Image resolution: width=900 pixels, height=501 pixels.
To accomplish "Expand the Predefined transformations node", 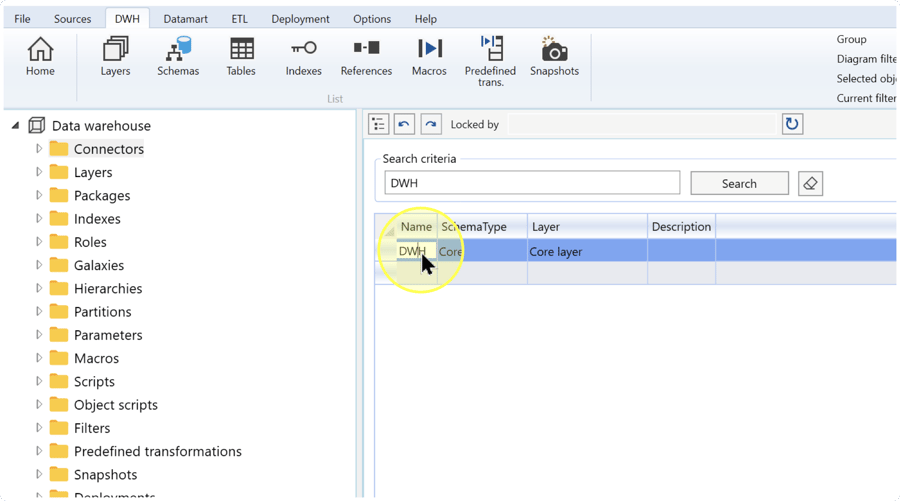I will [x=38, y=451].
